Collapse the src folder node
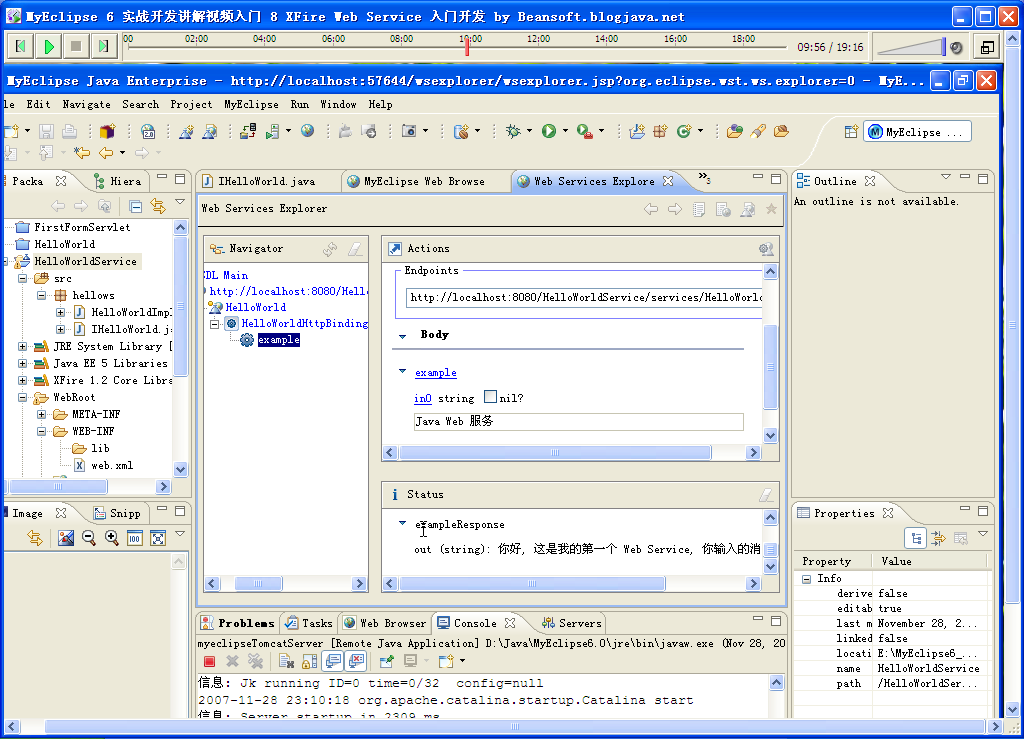The width and height of the screenshot is (1024, 739). coord(22,278)
